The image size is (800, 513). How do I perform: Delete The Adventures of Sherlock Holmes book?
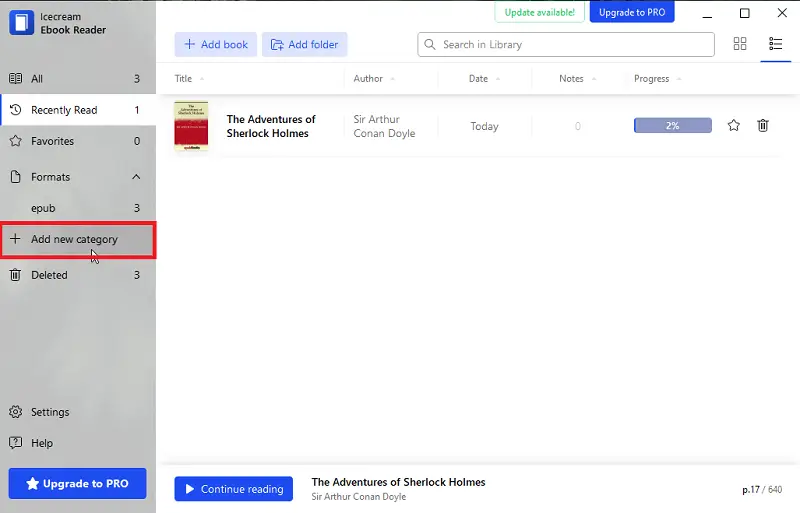(763, 126)
